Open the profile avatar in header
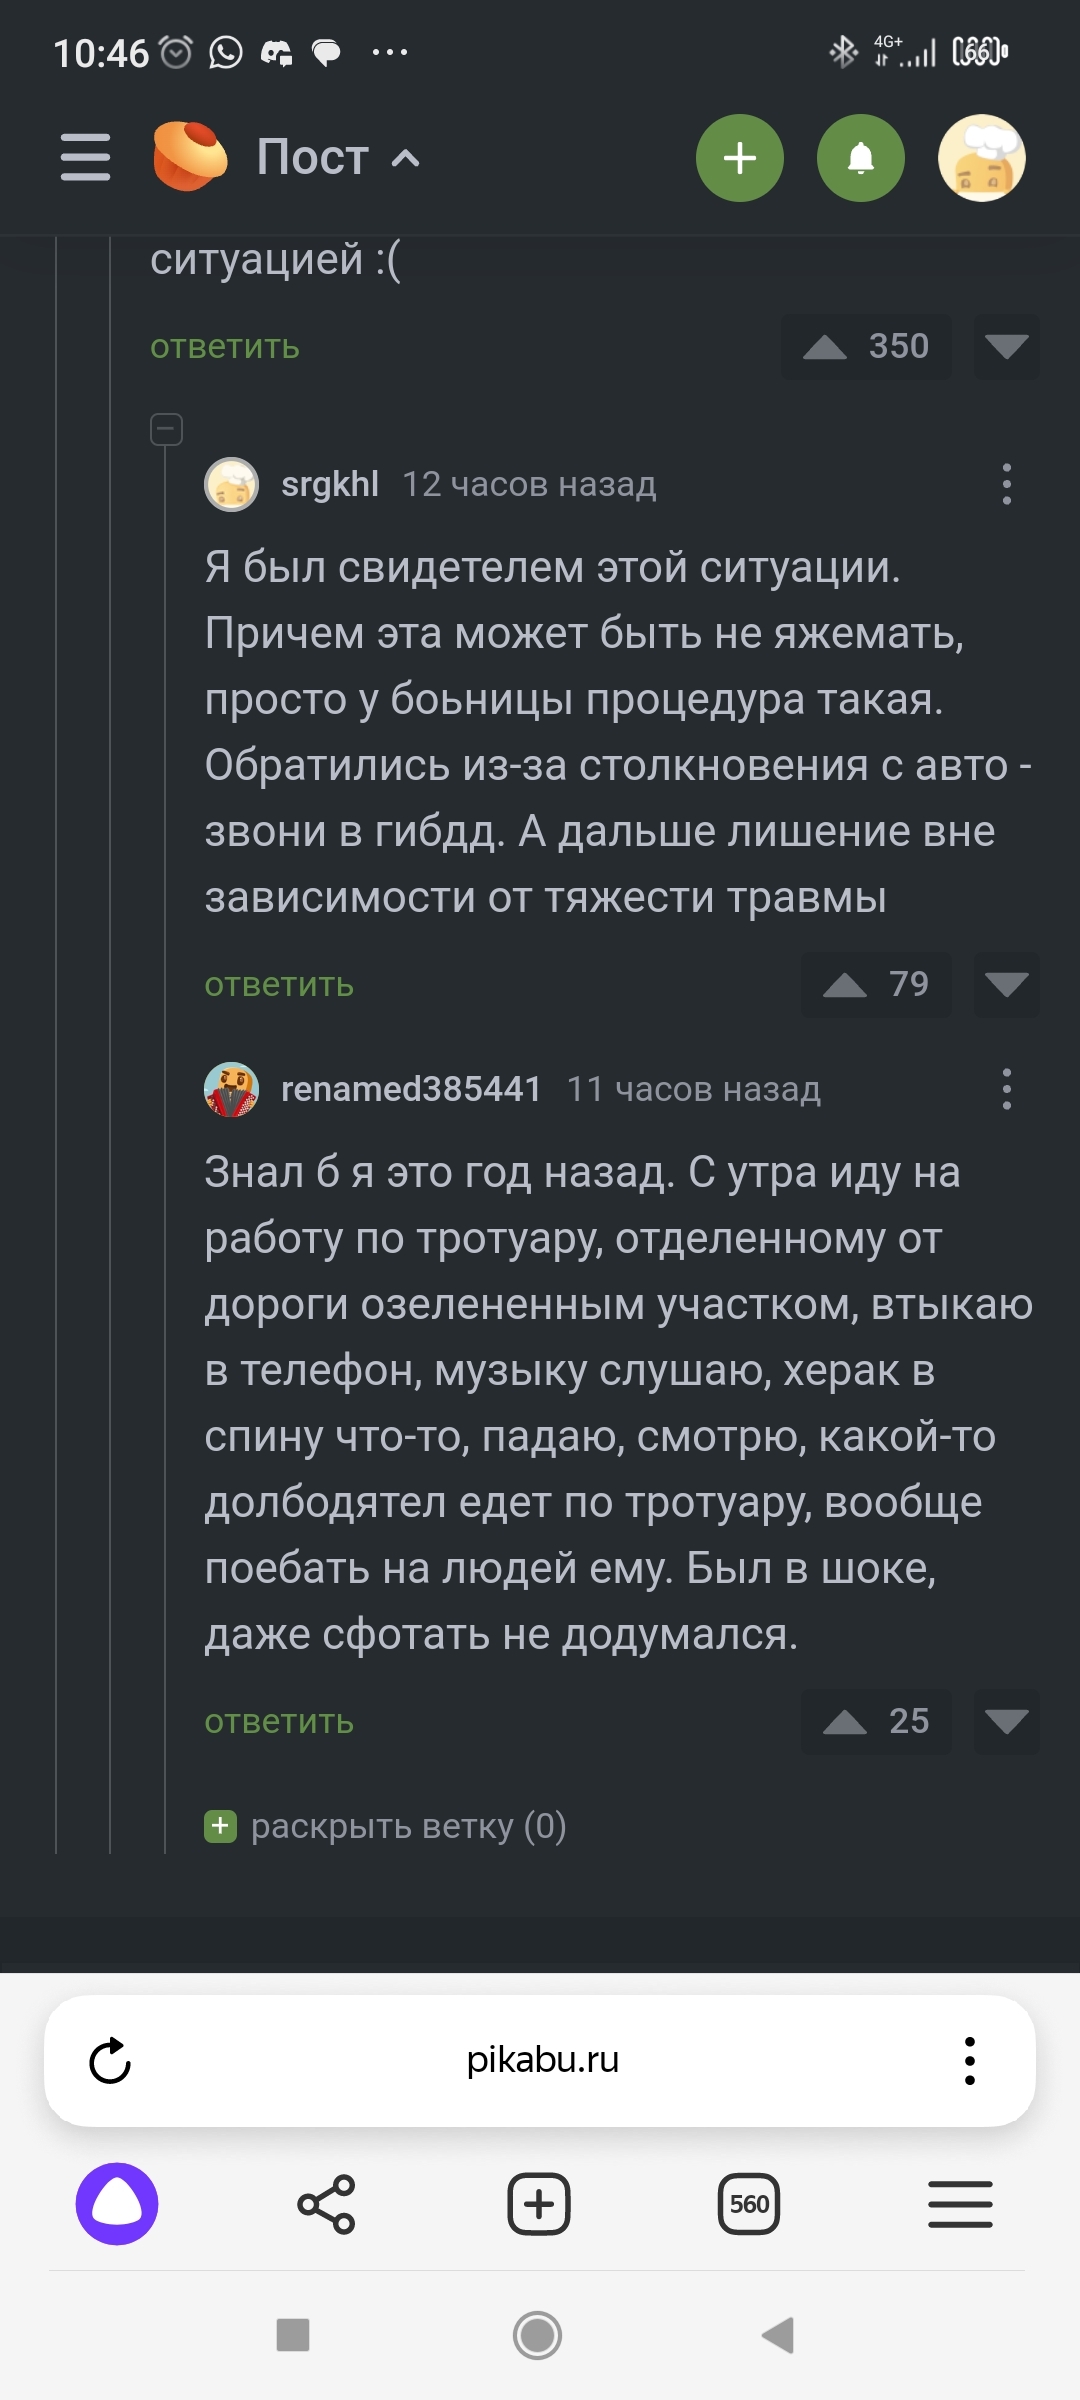This screenshot has height=2400, width=1080. pyautogui.click(x=982, y=158)
